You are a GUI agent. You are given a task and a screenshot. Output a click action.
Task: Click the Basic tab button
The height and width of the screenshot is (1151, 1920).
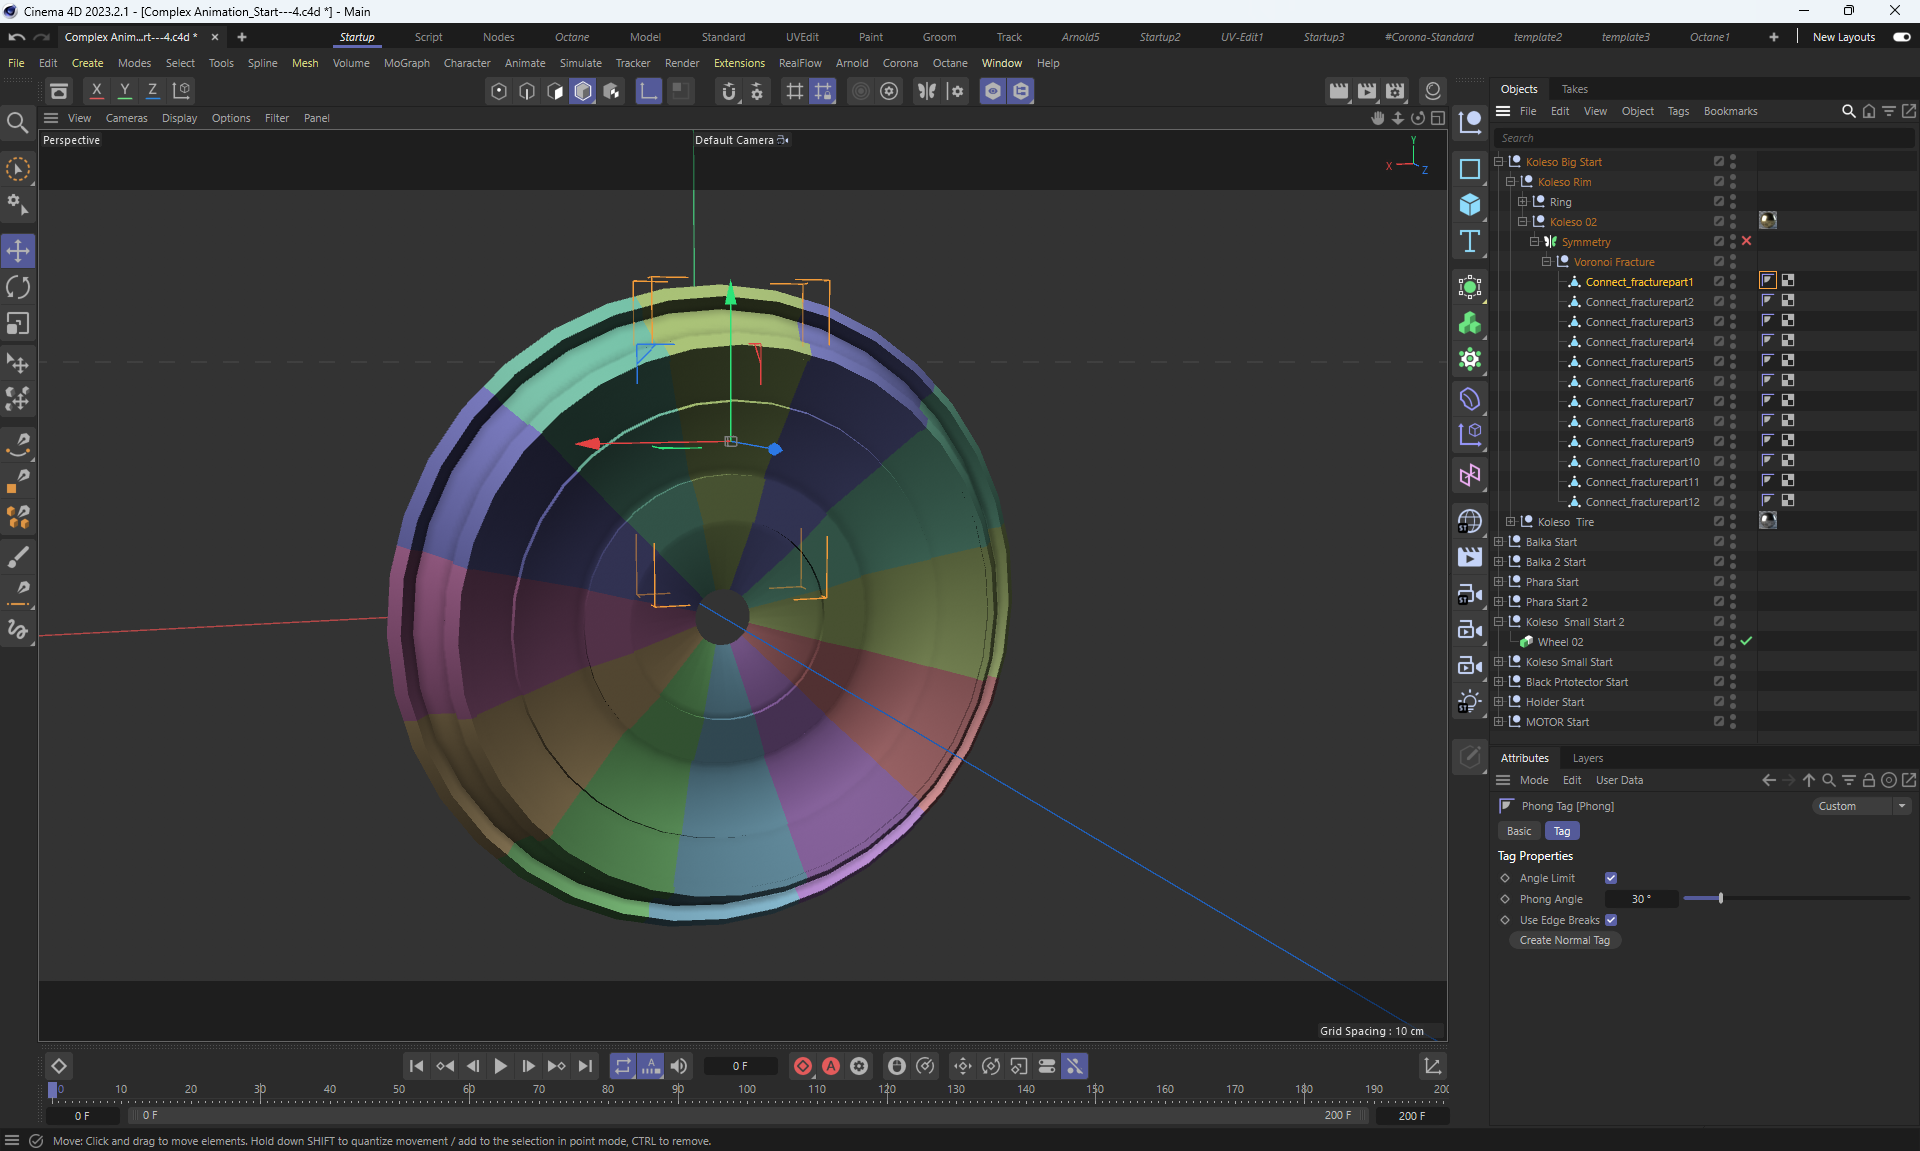(x=1518, y=831)
